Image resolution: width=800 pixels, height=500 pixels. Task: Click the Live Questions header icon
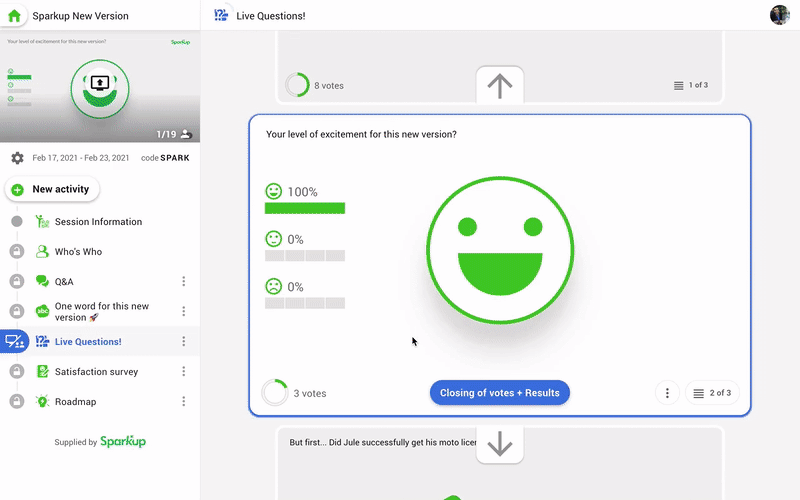(x=221, y=15)
